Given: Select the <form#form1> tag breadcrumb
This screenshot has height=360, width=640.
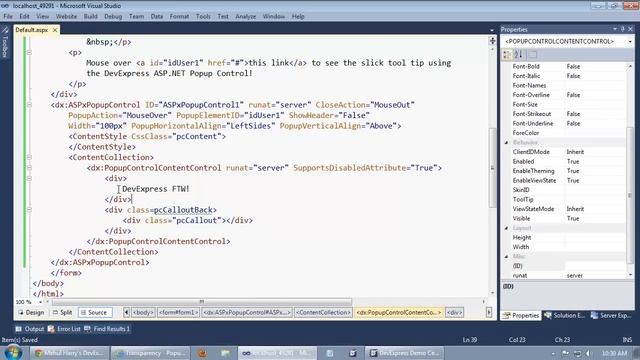Looking at the screenshot, I should point(178,312).
